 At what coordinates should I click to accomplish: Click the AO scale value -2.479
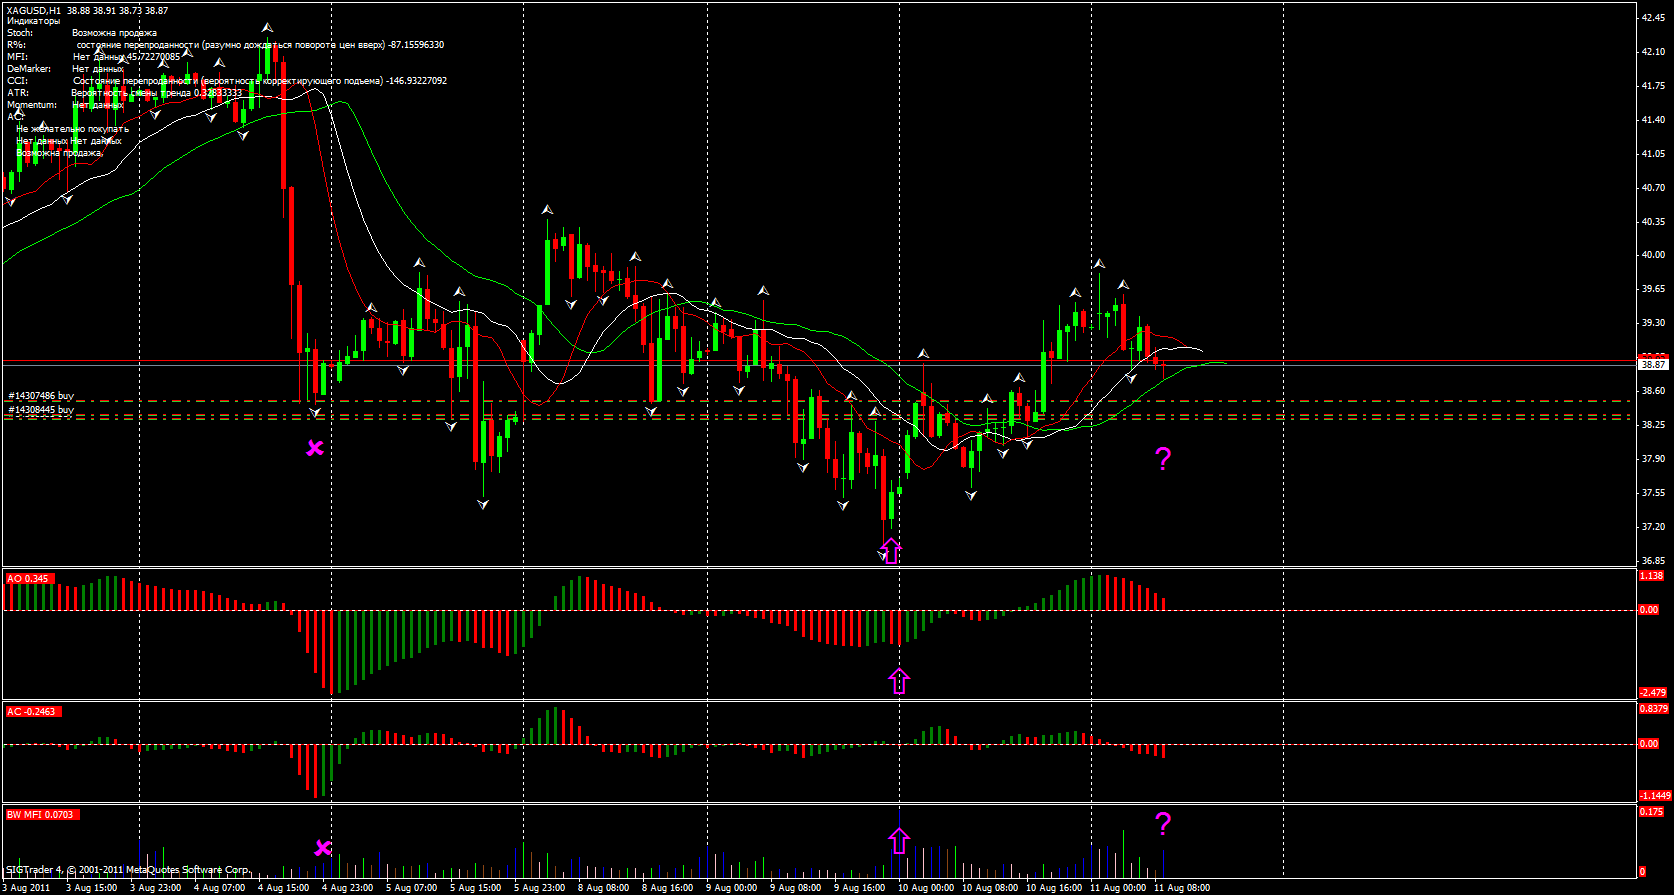point(1653,693)
